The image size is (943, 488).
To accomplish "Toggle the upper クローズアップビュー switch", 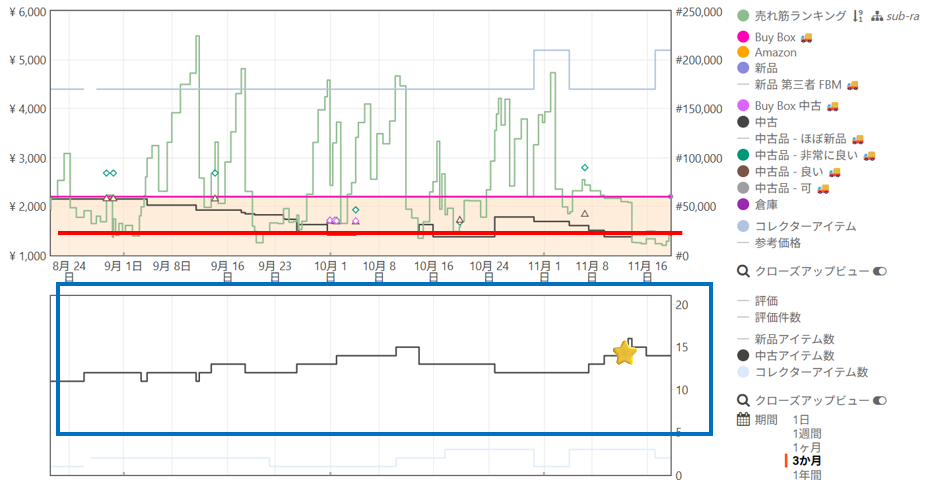I will 881,271.
